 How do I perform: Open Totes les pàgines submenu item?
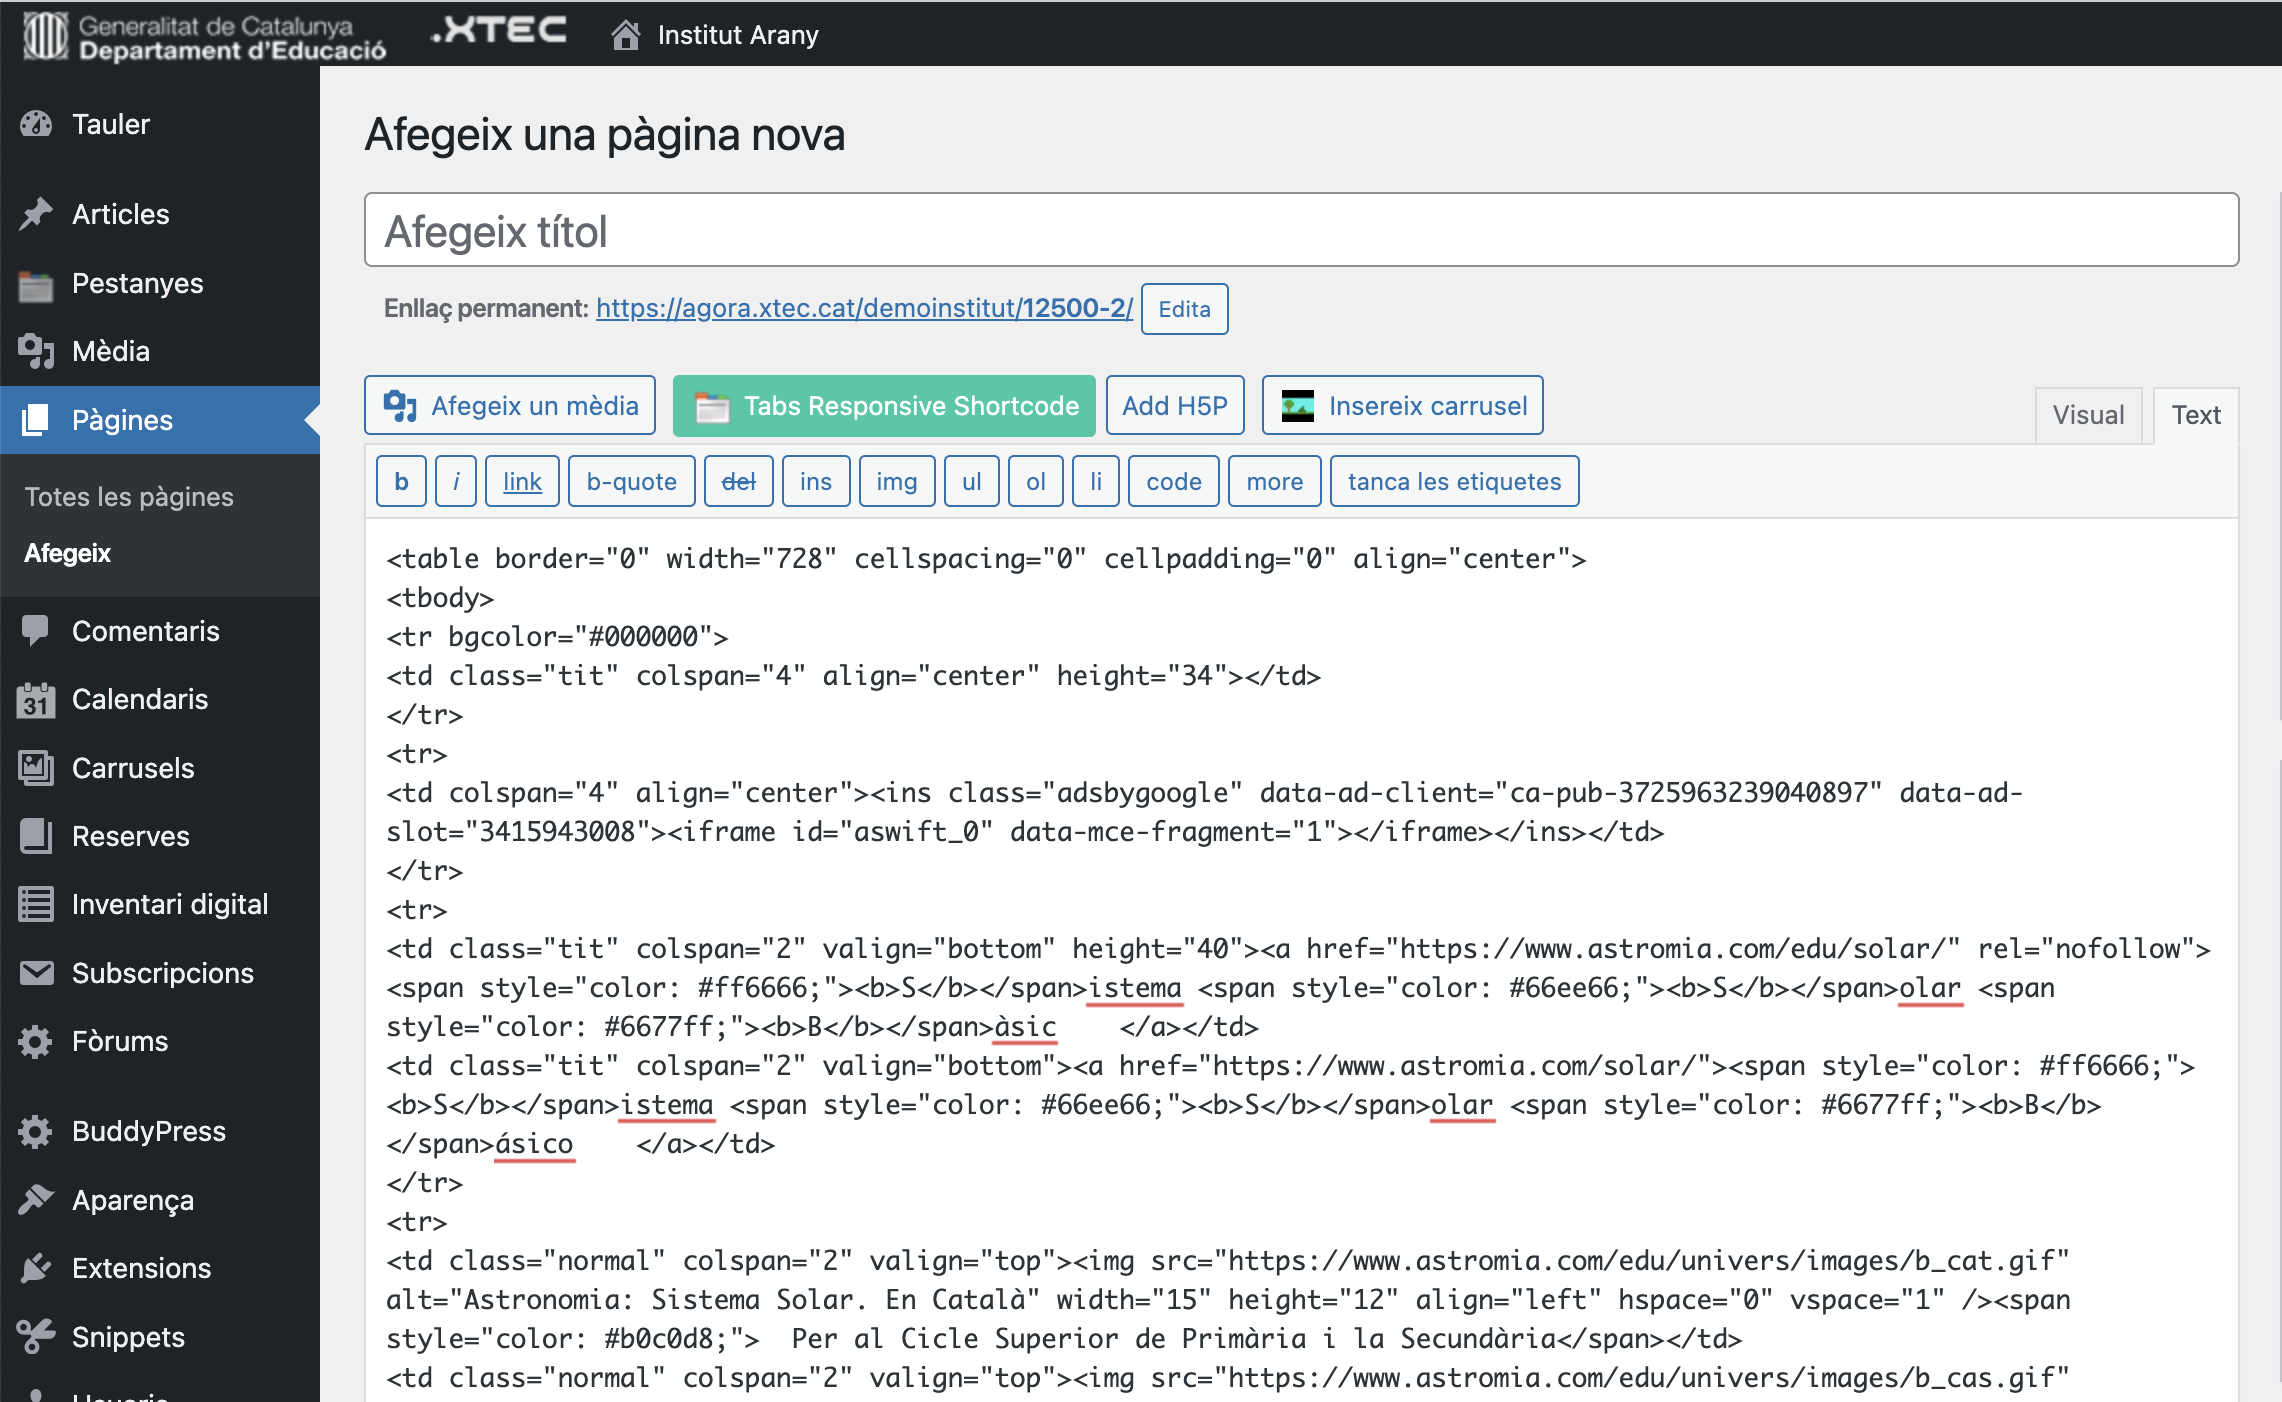pyautogui.click(x=129, y=497)
